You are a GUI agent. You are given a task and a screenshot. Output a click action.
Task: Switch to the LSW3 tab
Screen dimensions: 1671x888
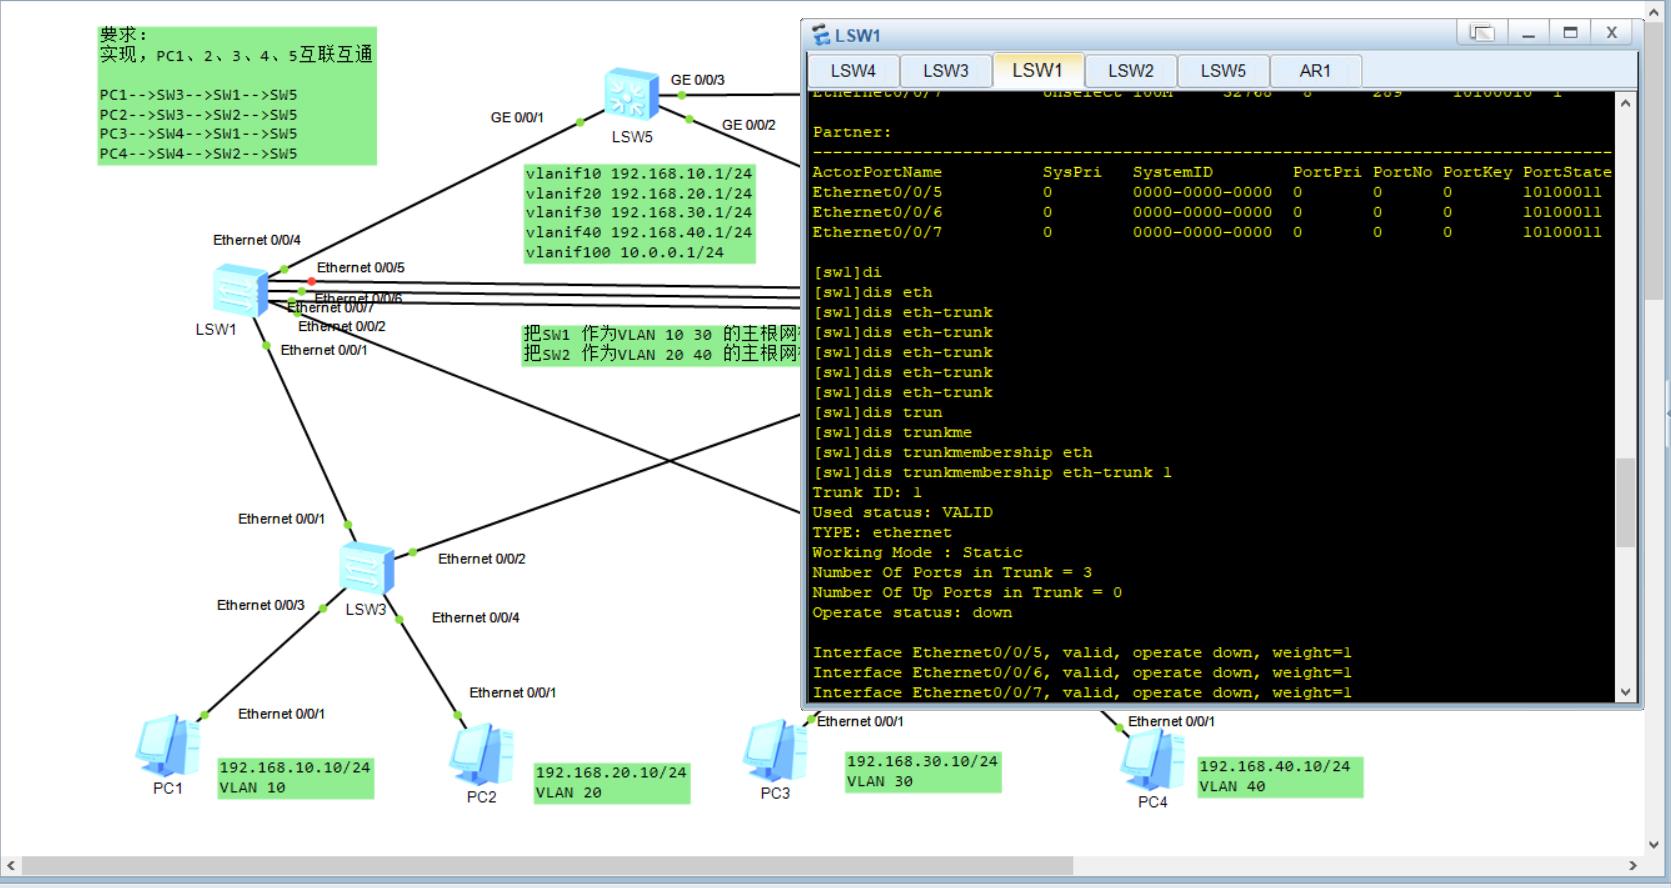[x=946, y=71]
